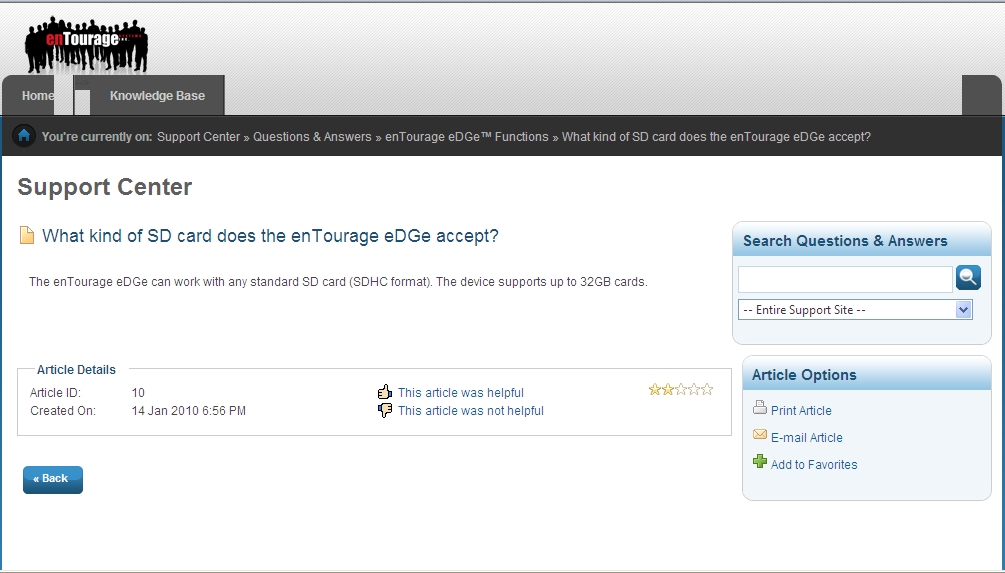Rate the article with the third star

681,389
